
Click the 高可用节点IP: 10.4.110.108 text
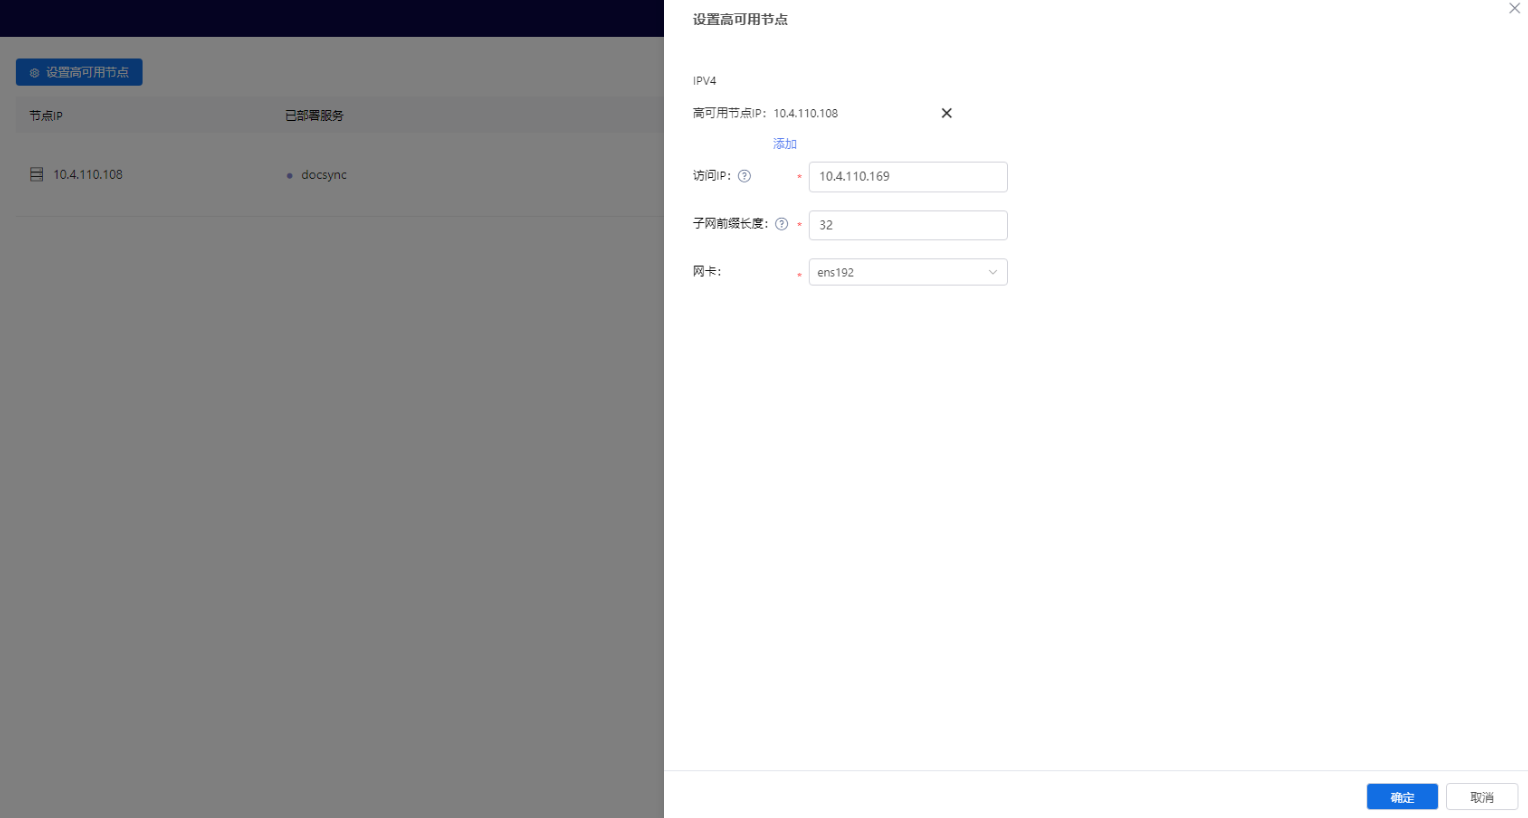coord(766,113)
